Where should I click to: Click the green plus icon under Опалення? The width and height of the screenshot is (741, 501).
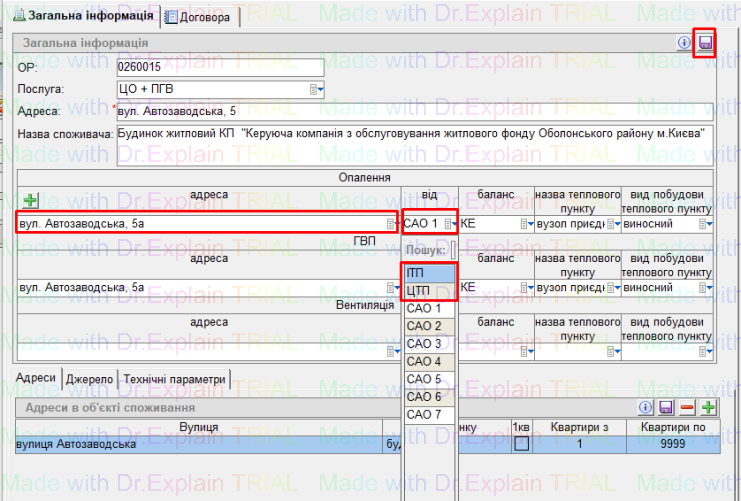[x=30, y=201]
